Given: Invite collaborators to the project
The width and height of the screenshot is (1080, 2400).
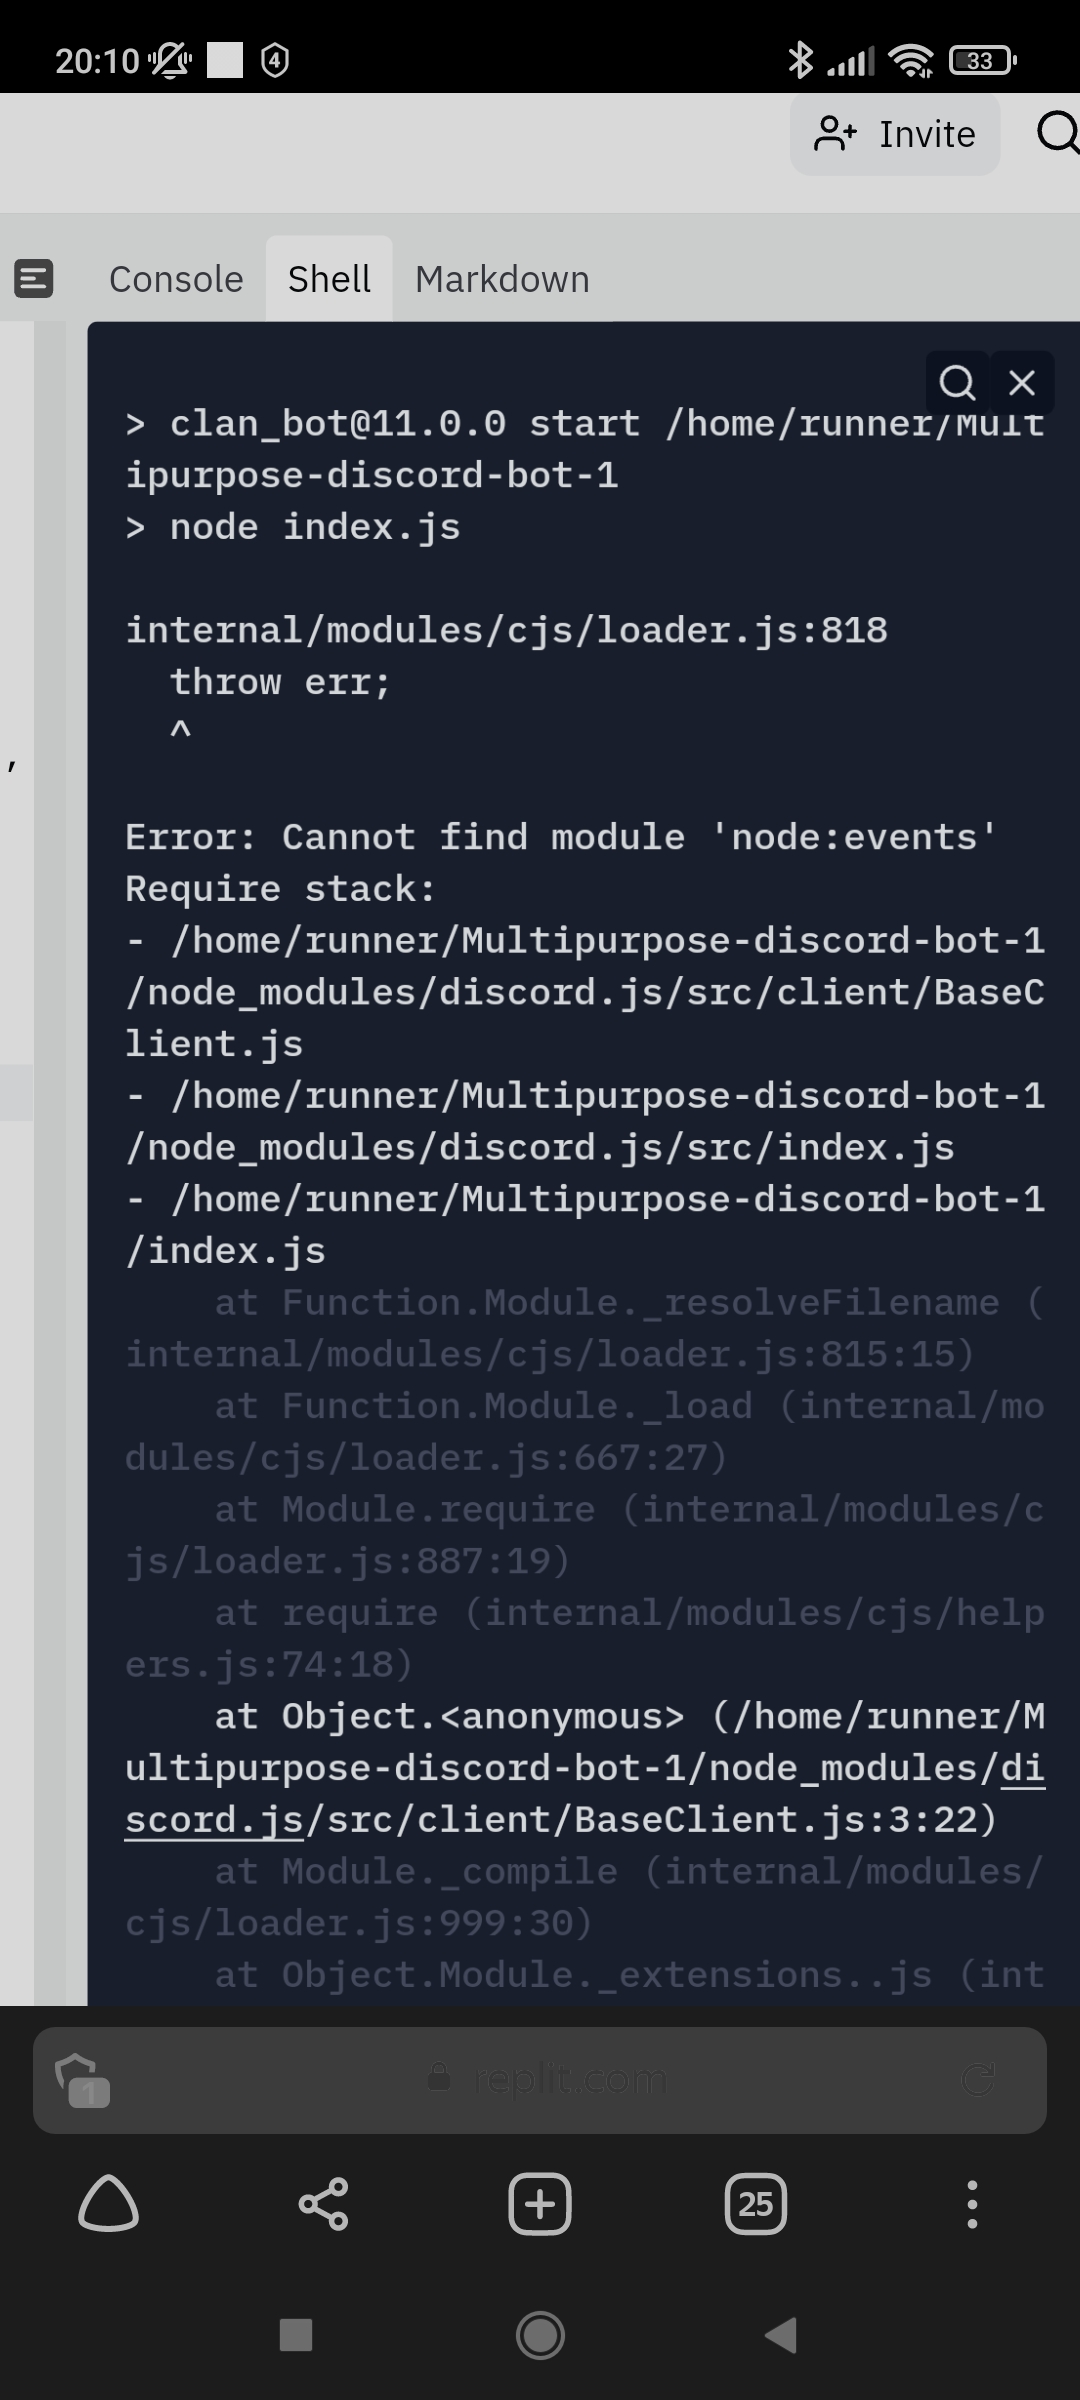Looking at the screenshot, I should pyautogui.click(x=893, y=134).
